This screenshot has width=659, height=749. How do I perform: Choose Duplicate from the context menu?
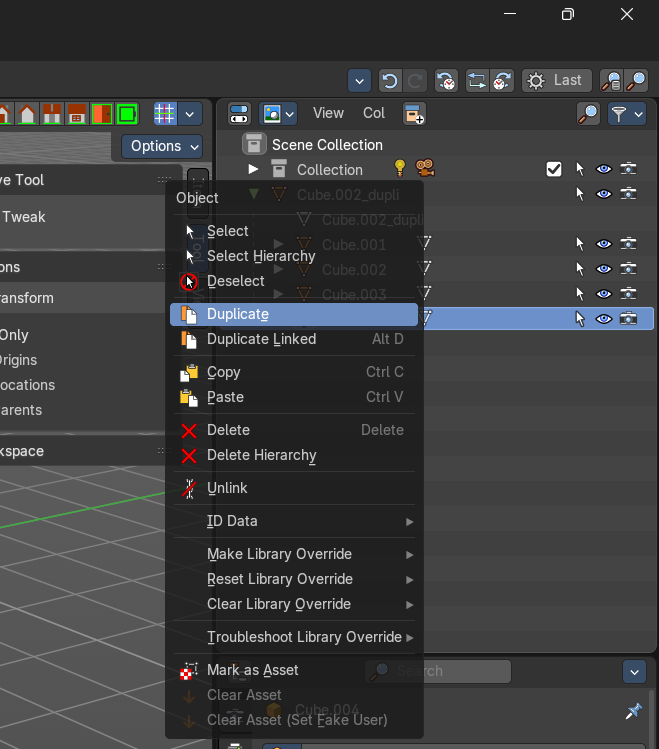(x=294, y=314)
